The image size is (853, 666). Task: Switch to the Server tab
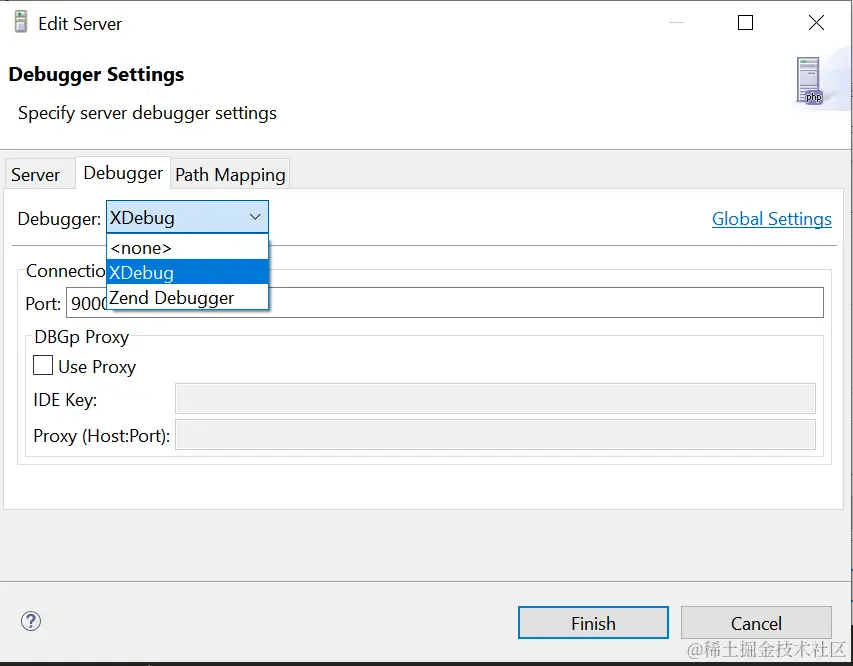[x=36, y=175]
